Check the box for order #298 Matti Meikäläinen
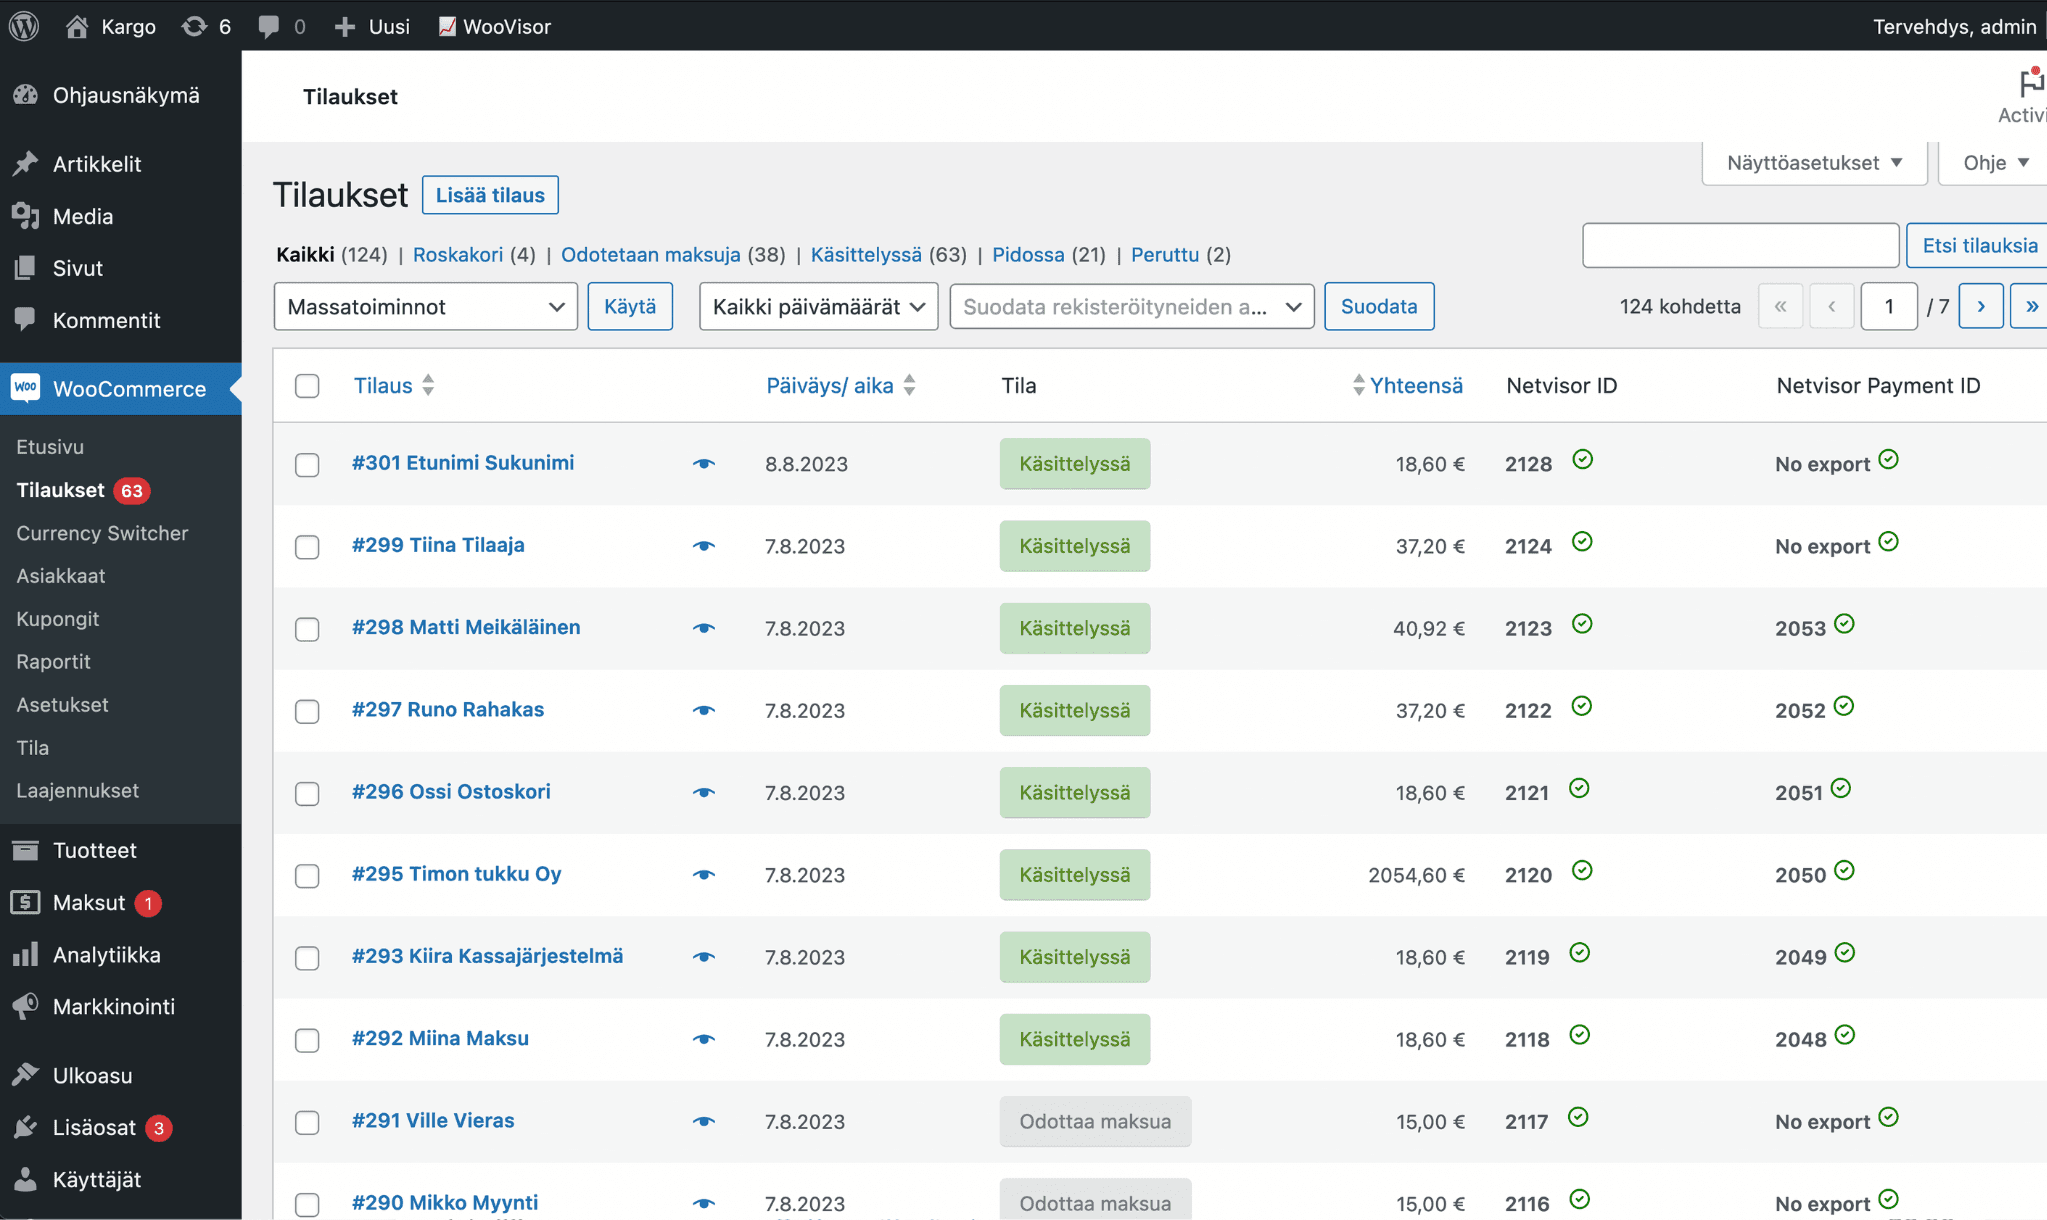Screen dimensions: 2047x1220 pyautogui.click(x=307, y=629)
